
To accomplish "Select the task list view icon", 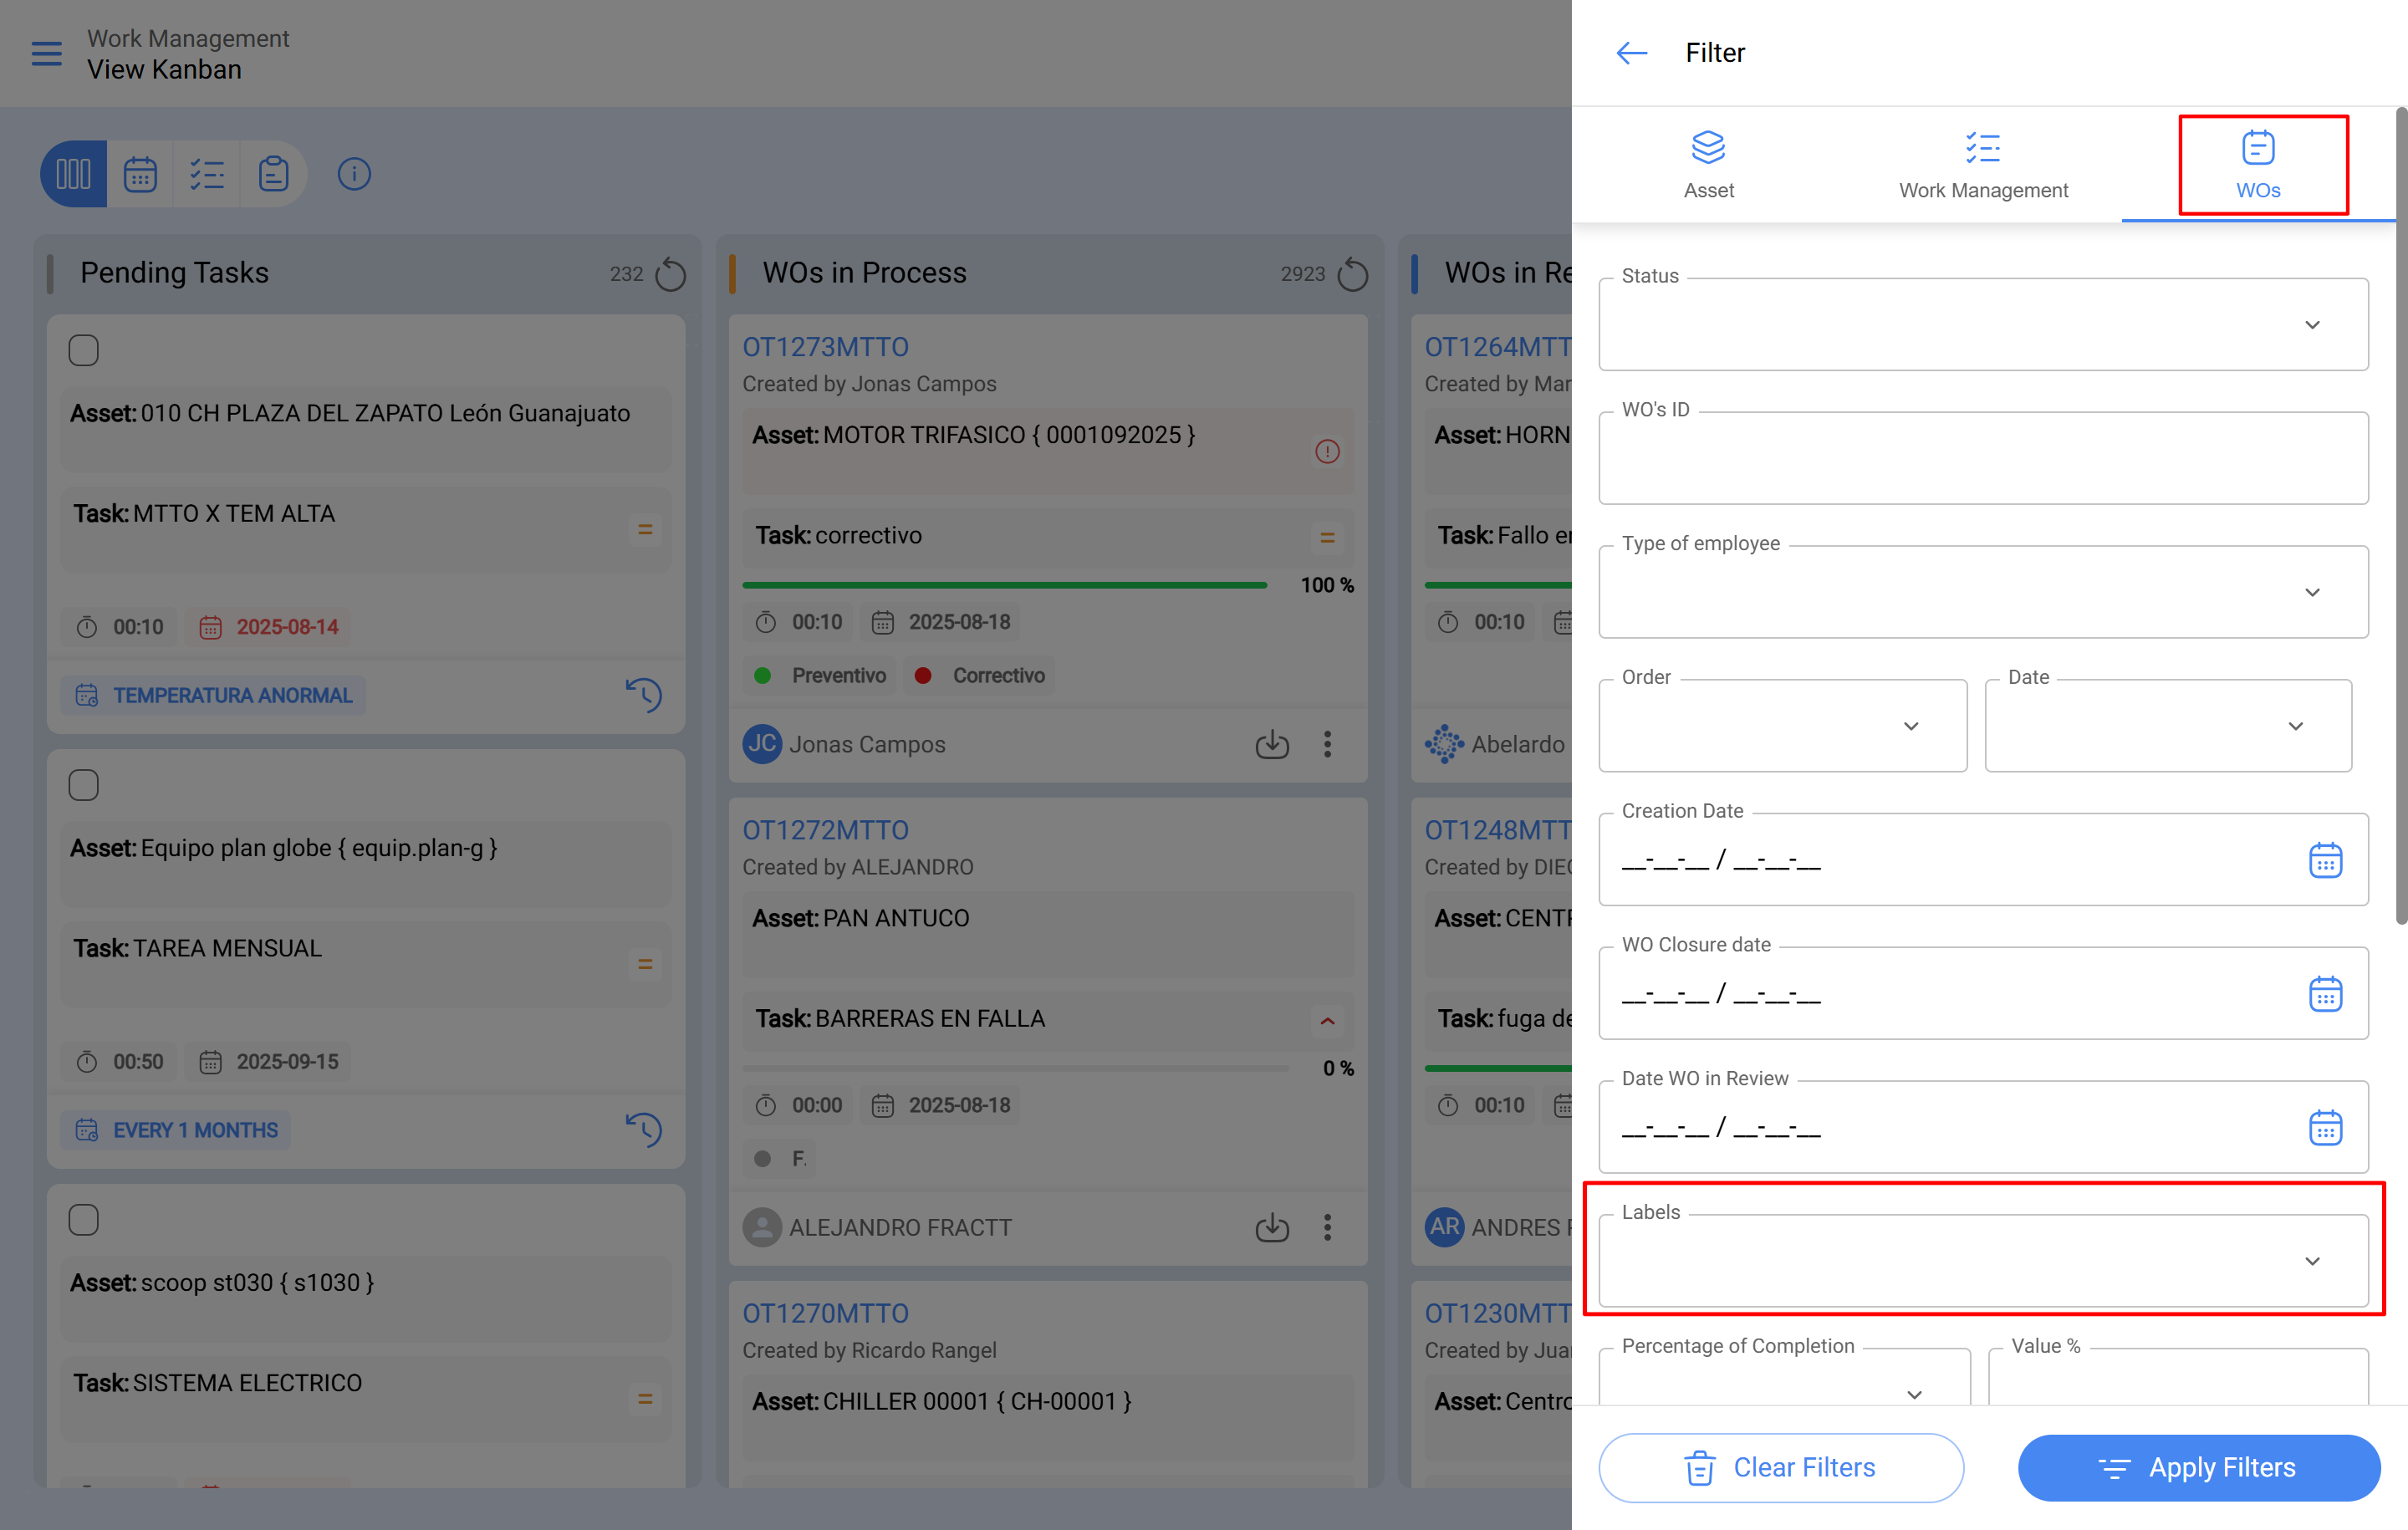I will point(207,174).
